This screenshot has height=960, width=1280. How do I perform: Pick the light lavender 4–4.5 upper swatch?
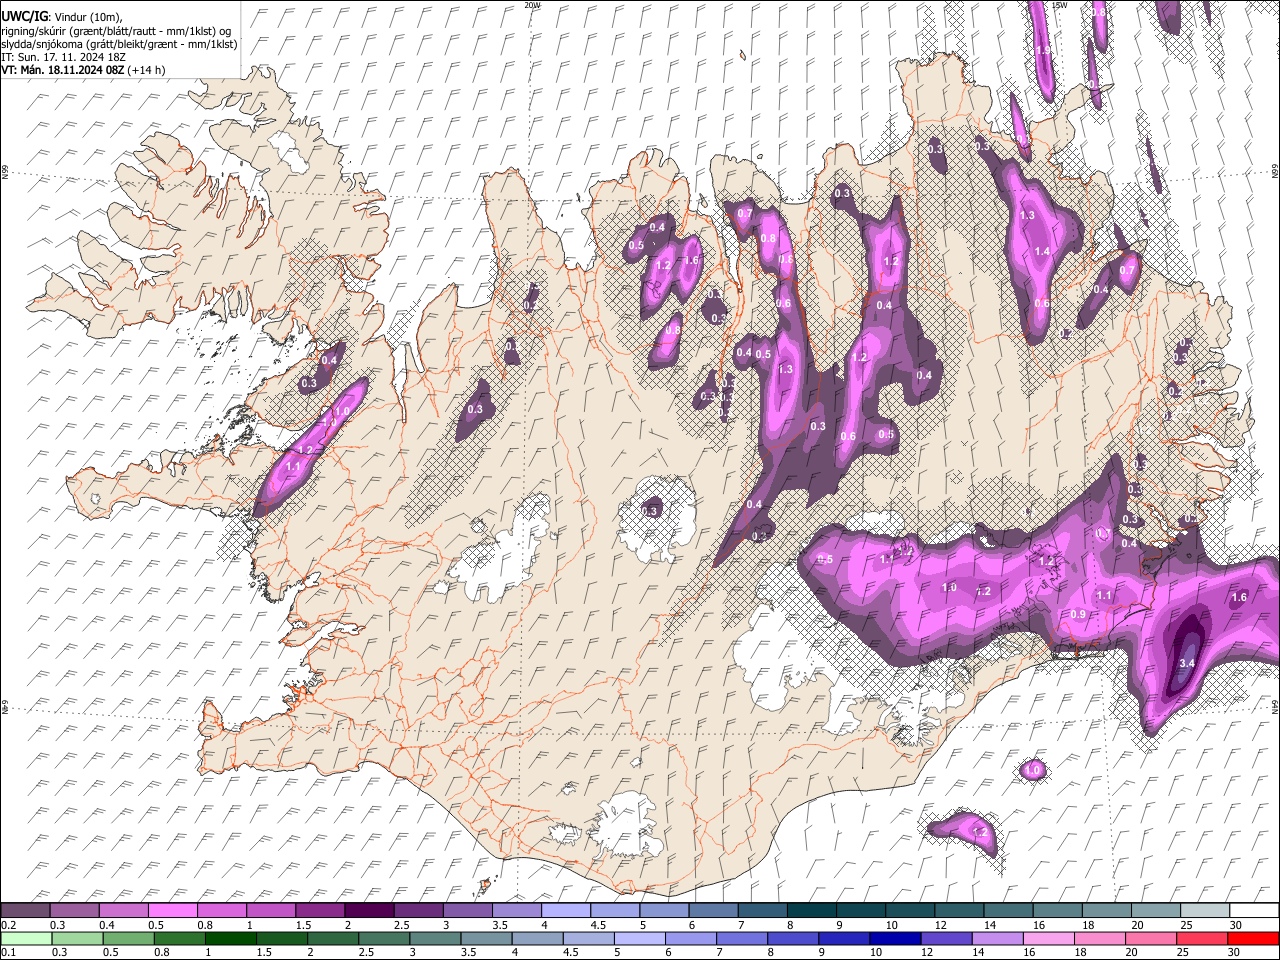566,910
